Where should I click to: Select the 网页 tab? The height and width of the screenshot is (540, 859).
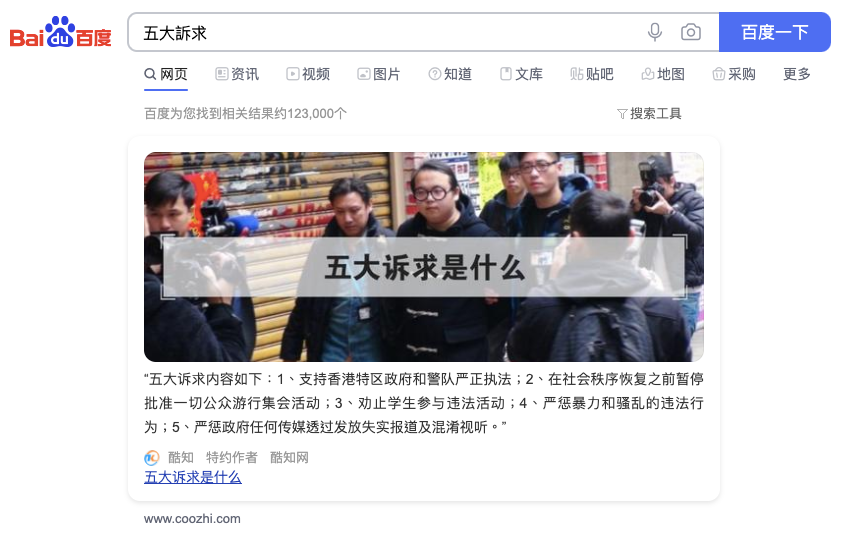166,74
